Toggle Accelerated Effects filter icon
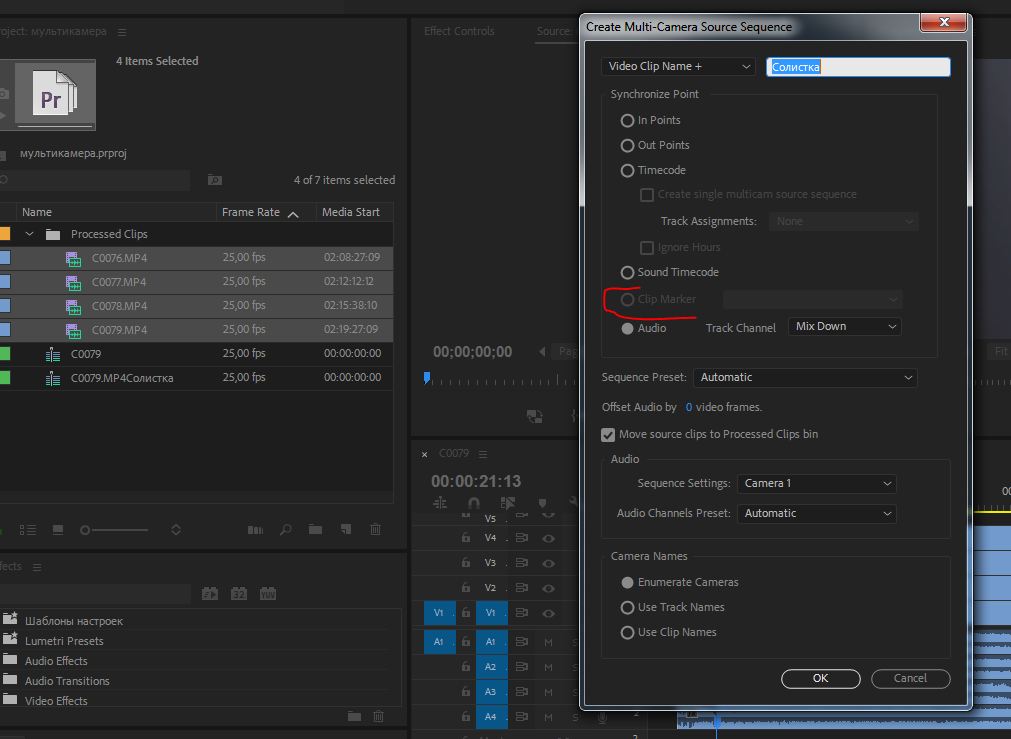This screenshot has height=739, width=1011. [x=210, y=593]
